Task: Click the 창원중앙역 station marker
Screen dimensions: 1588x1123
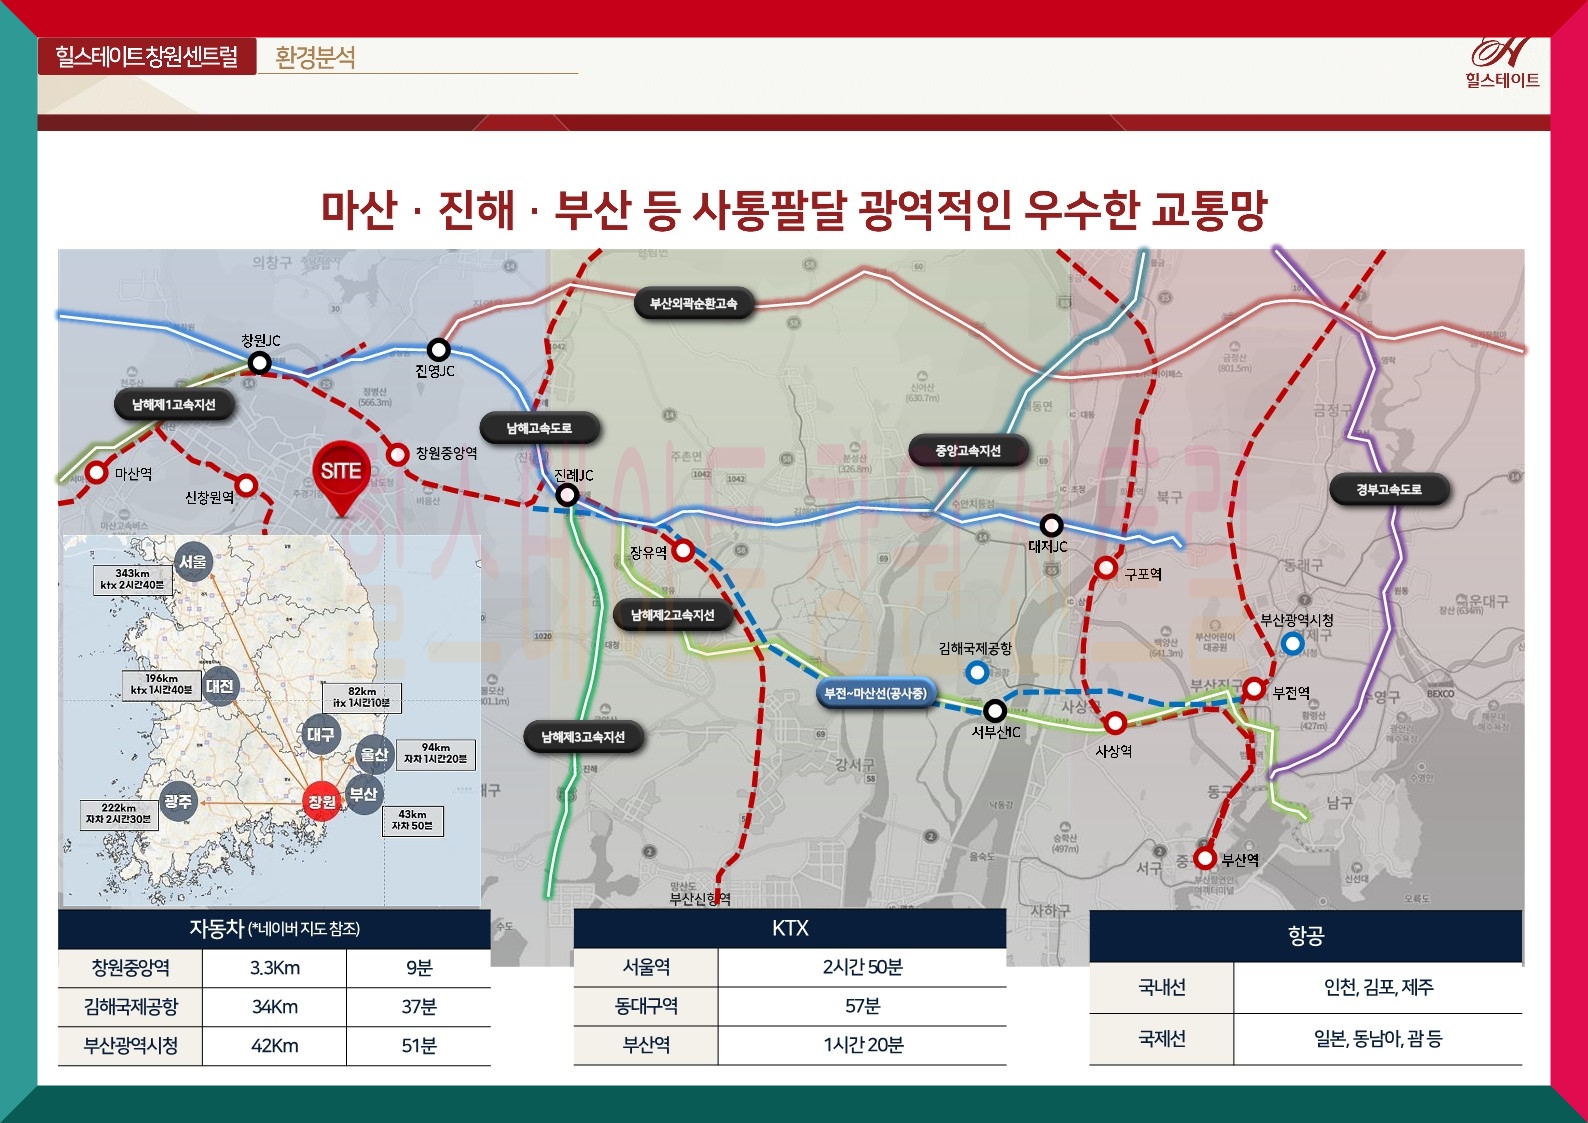Action: [x=398, y=454]
